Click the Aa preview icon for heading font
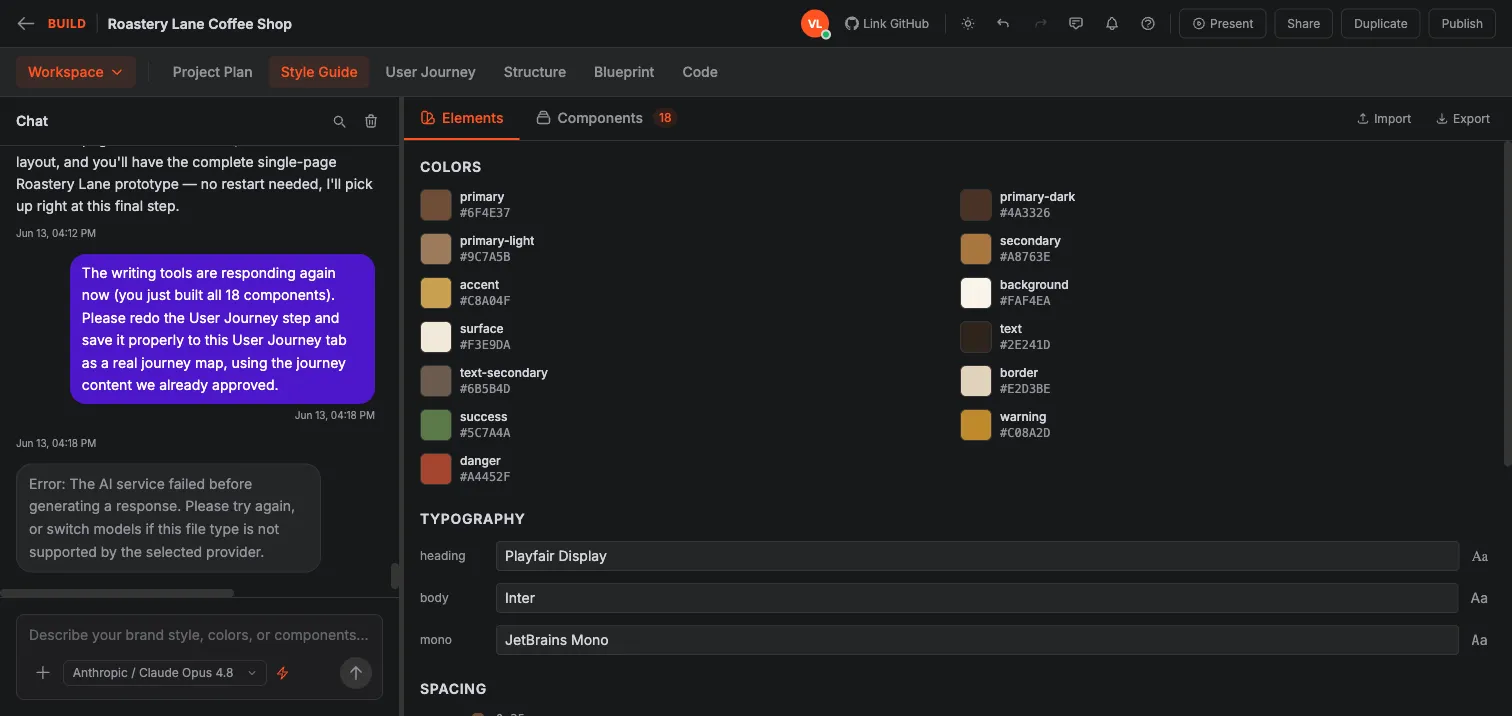This screenshot has width=1512, height=716. [1480, 556]
